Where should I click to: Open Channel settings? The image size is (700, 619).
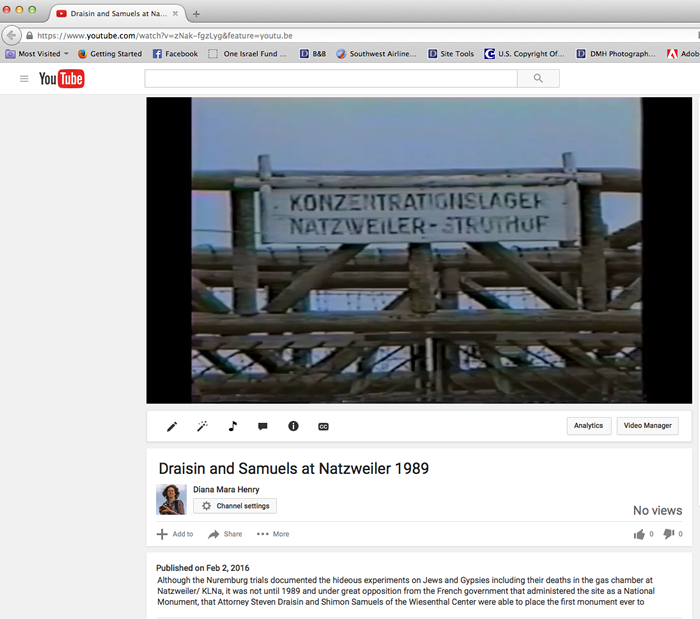[x=235, y=506]
